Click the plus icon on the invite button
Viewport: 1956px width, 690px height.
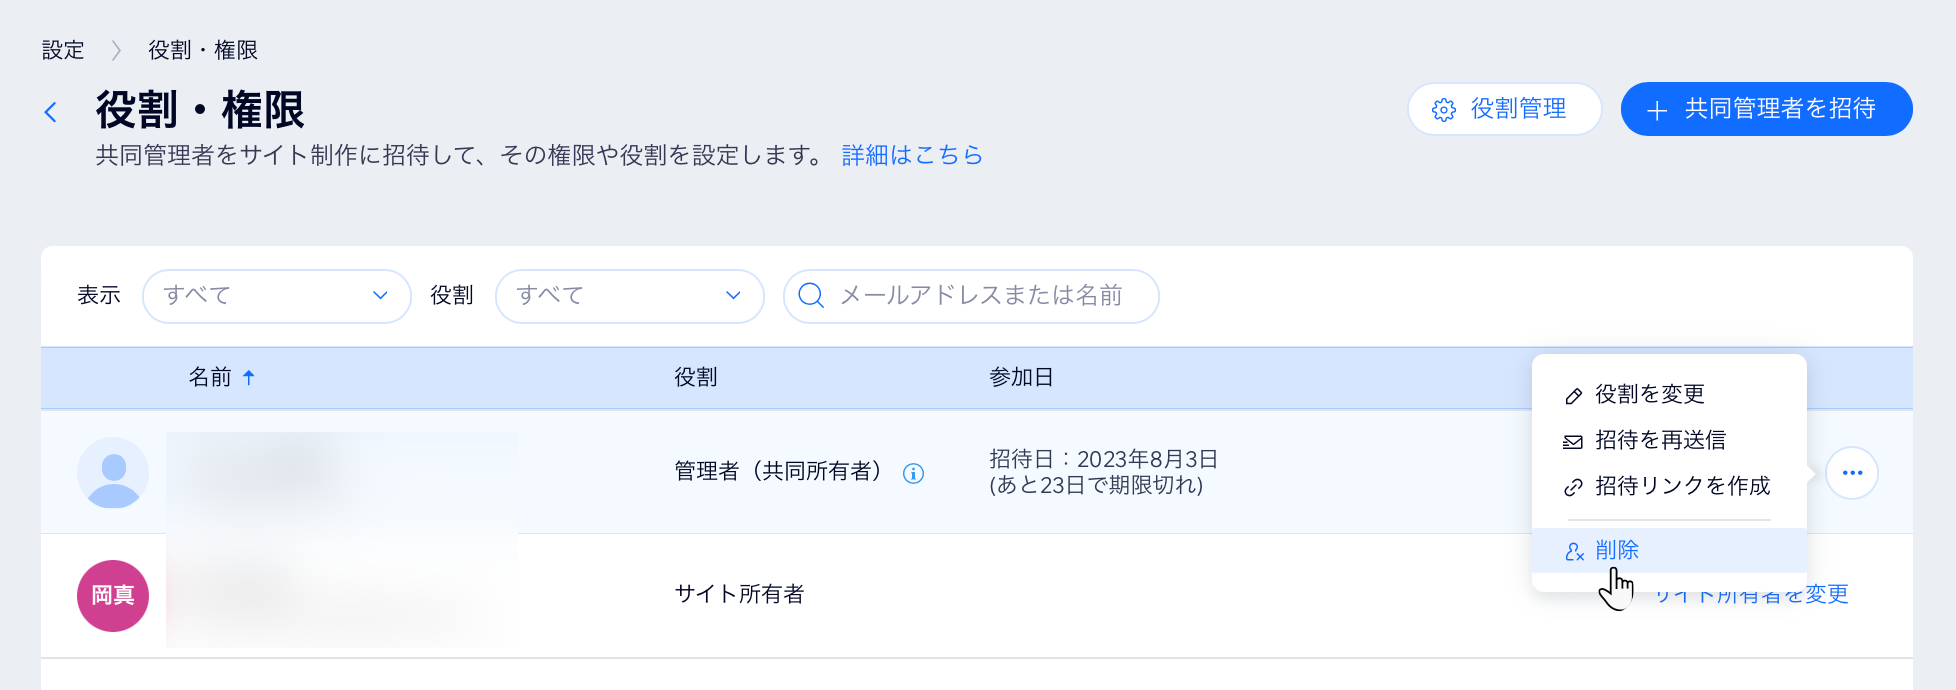pos(1658,110)
